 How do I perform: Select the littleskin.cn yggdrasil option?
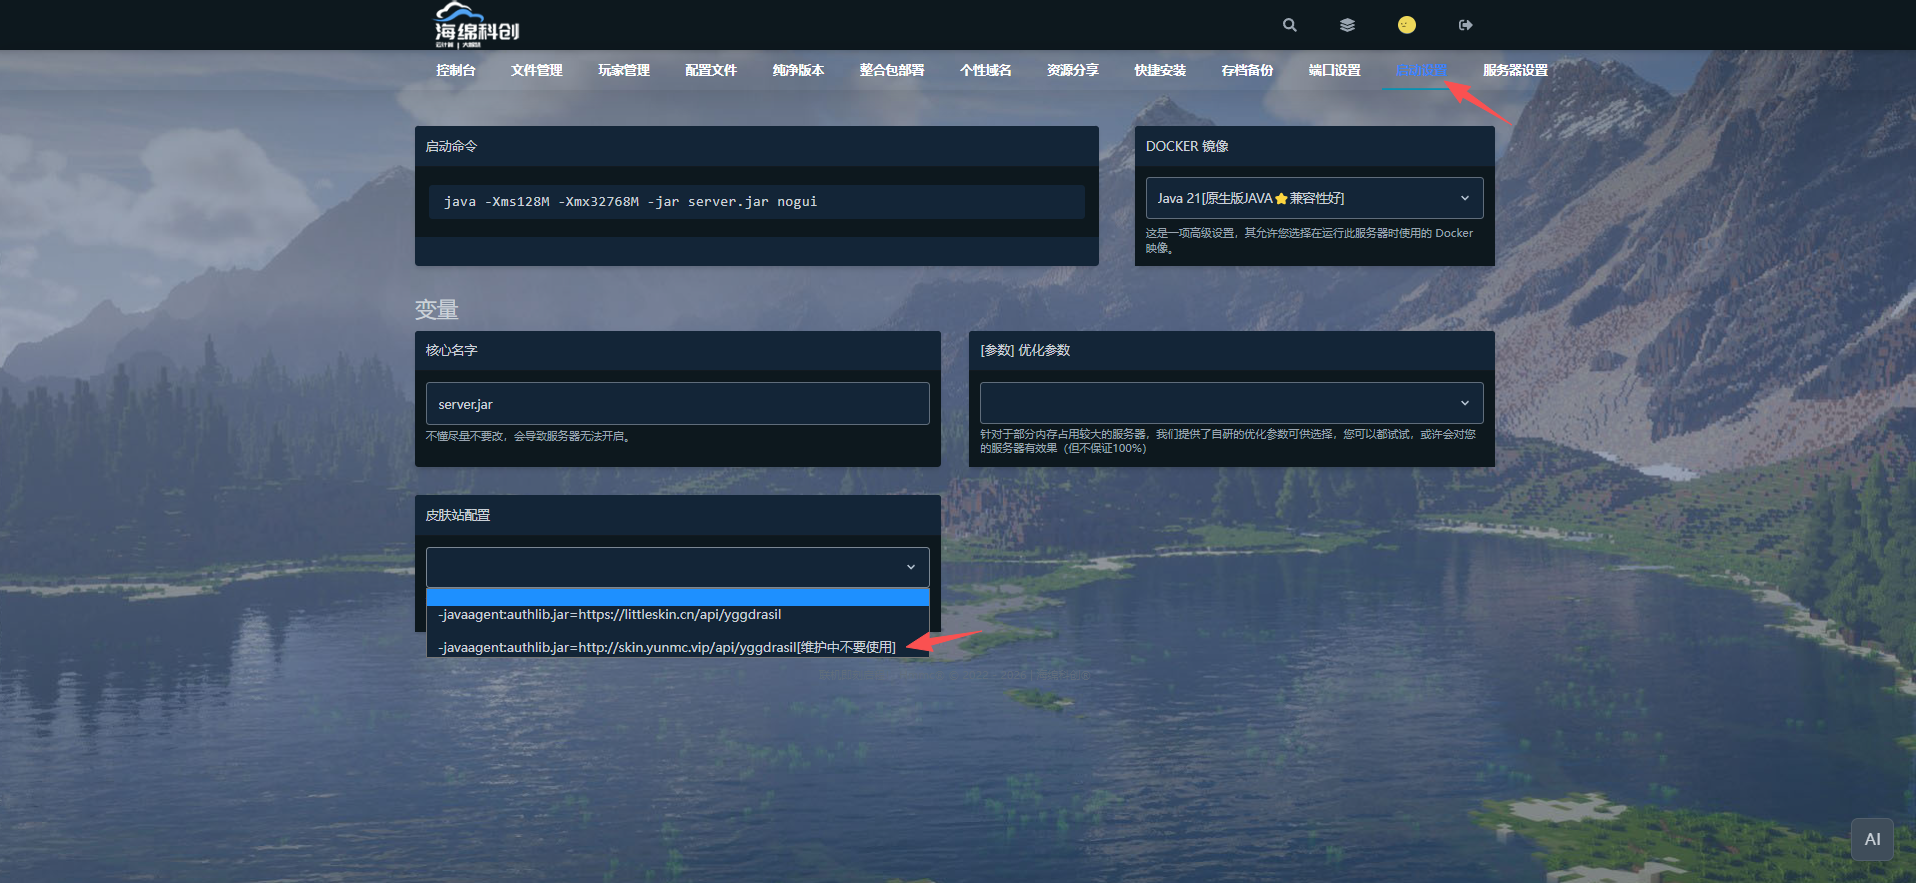coord(610,615)
